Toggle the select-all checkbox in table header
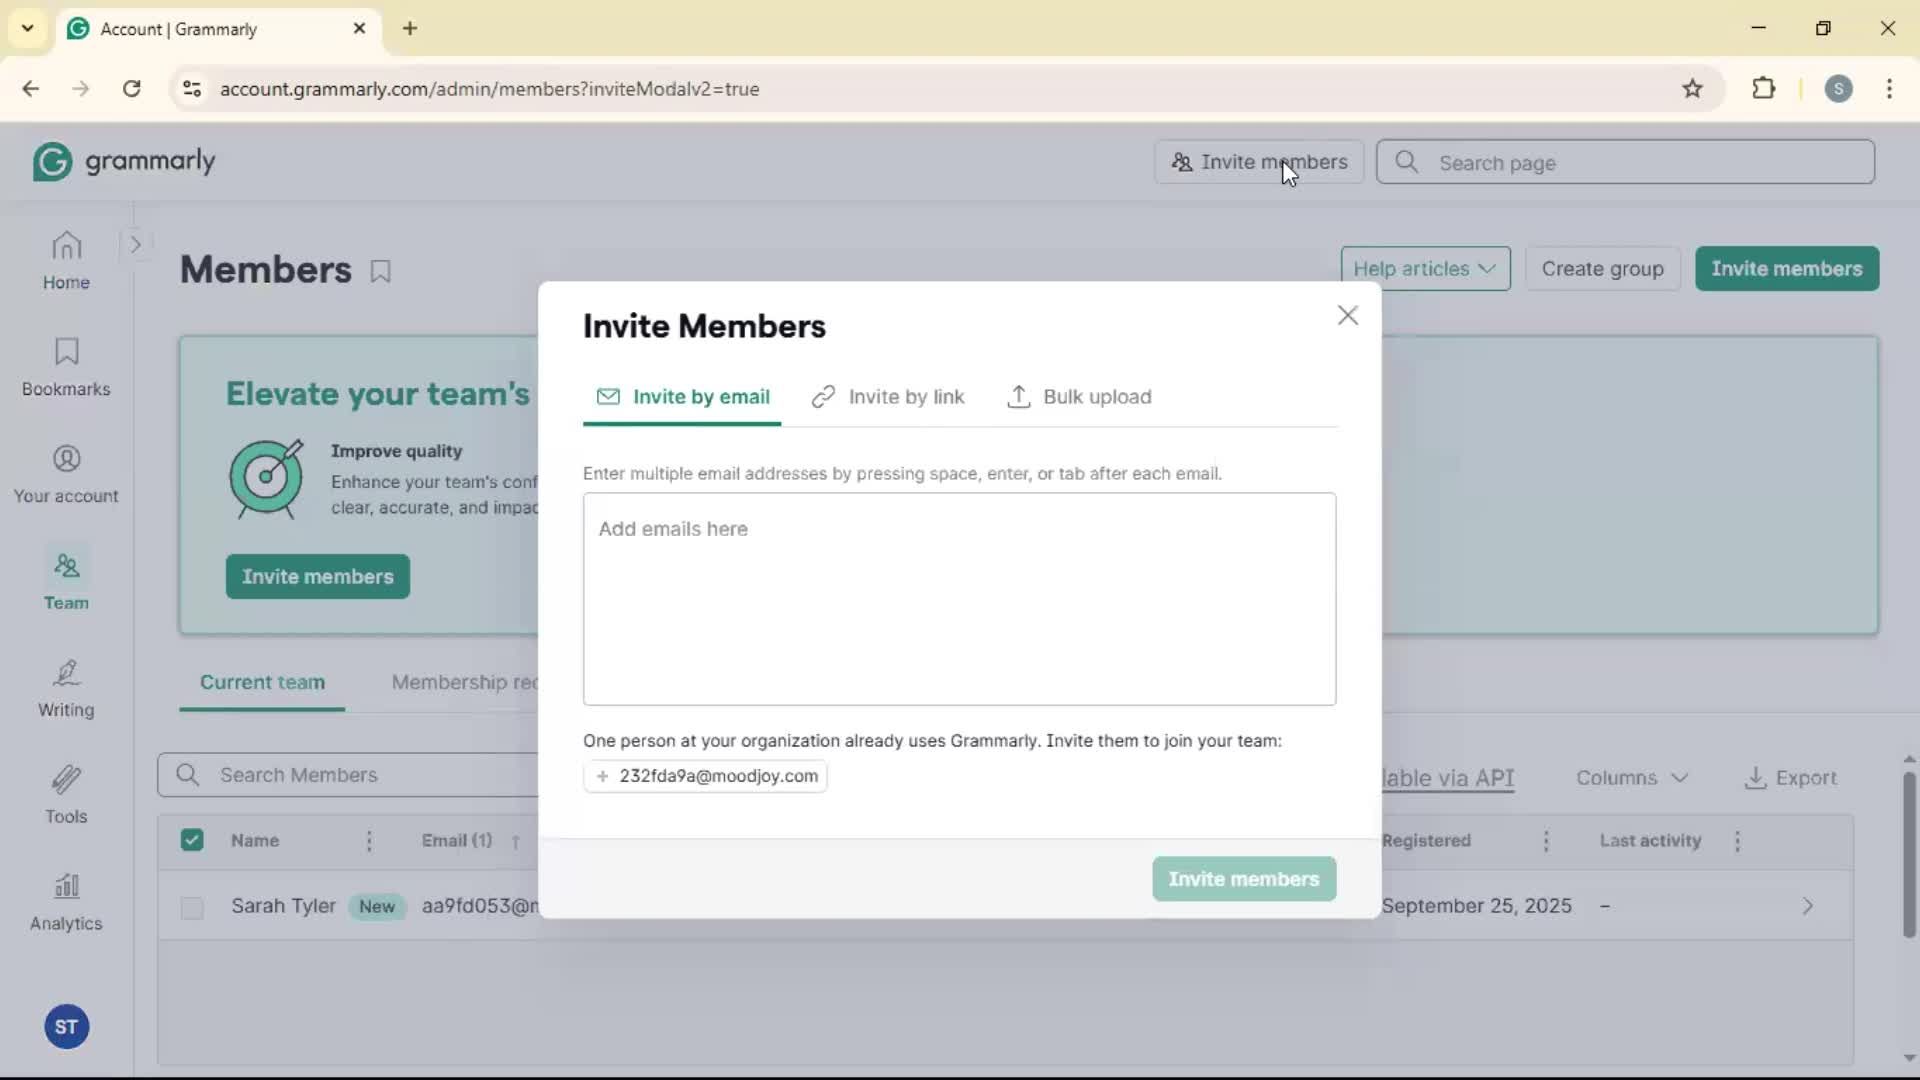The height and width of the screenshot is (1080, 1920). (x=192, y=841)
